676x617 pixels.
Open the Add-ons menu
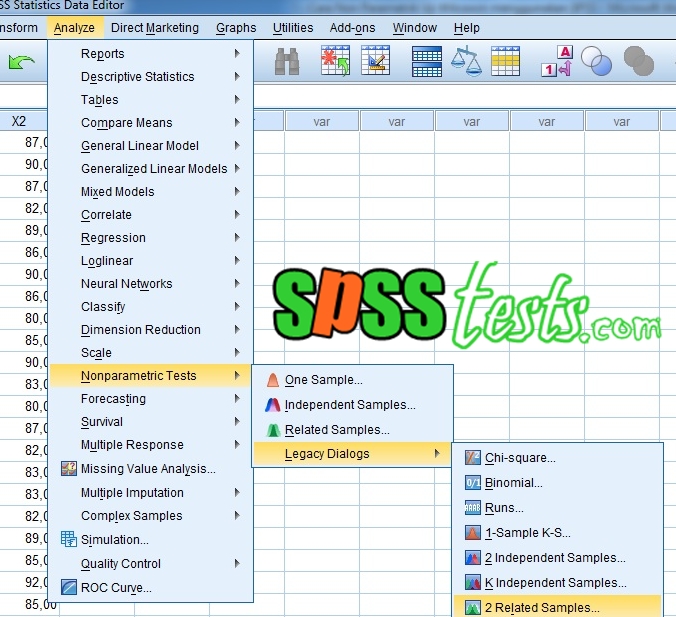353,28
